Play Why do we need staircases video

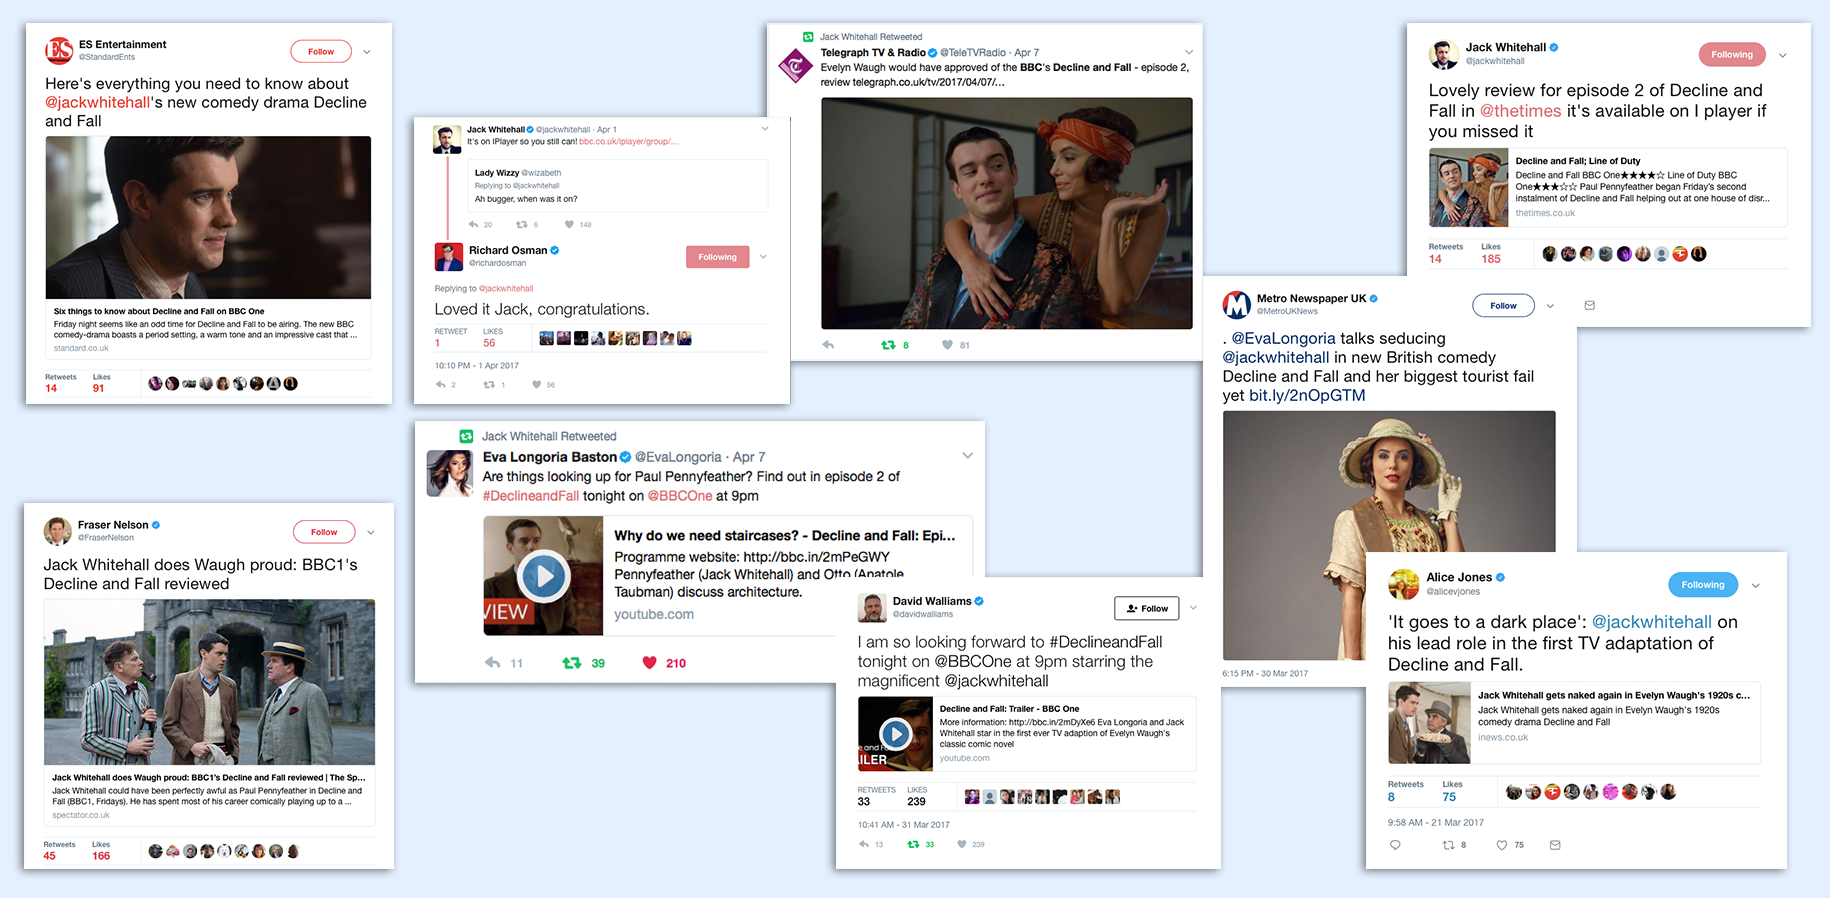coord(543,576)
